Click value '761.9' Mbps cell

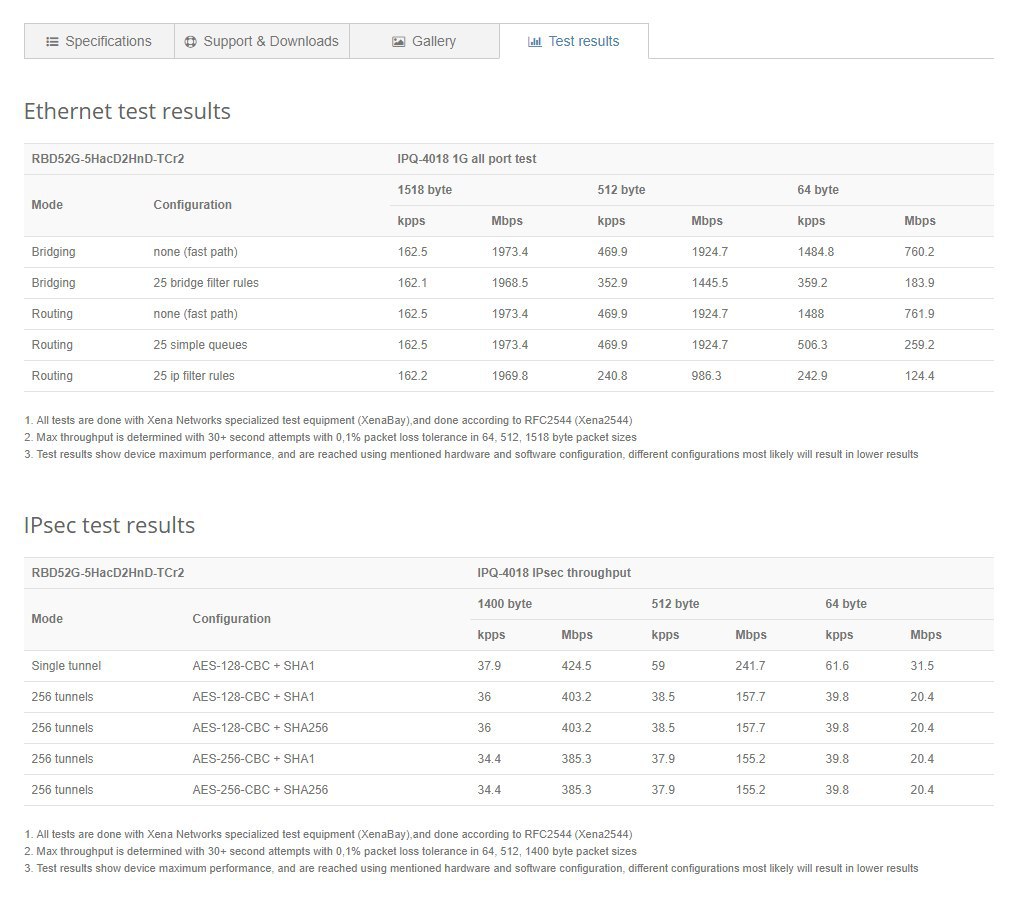click(919, 314)
